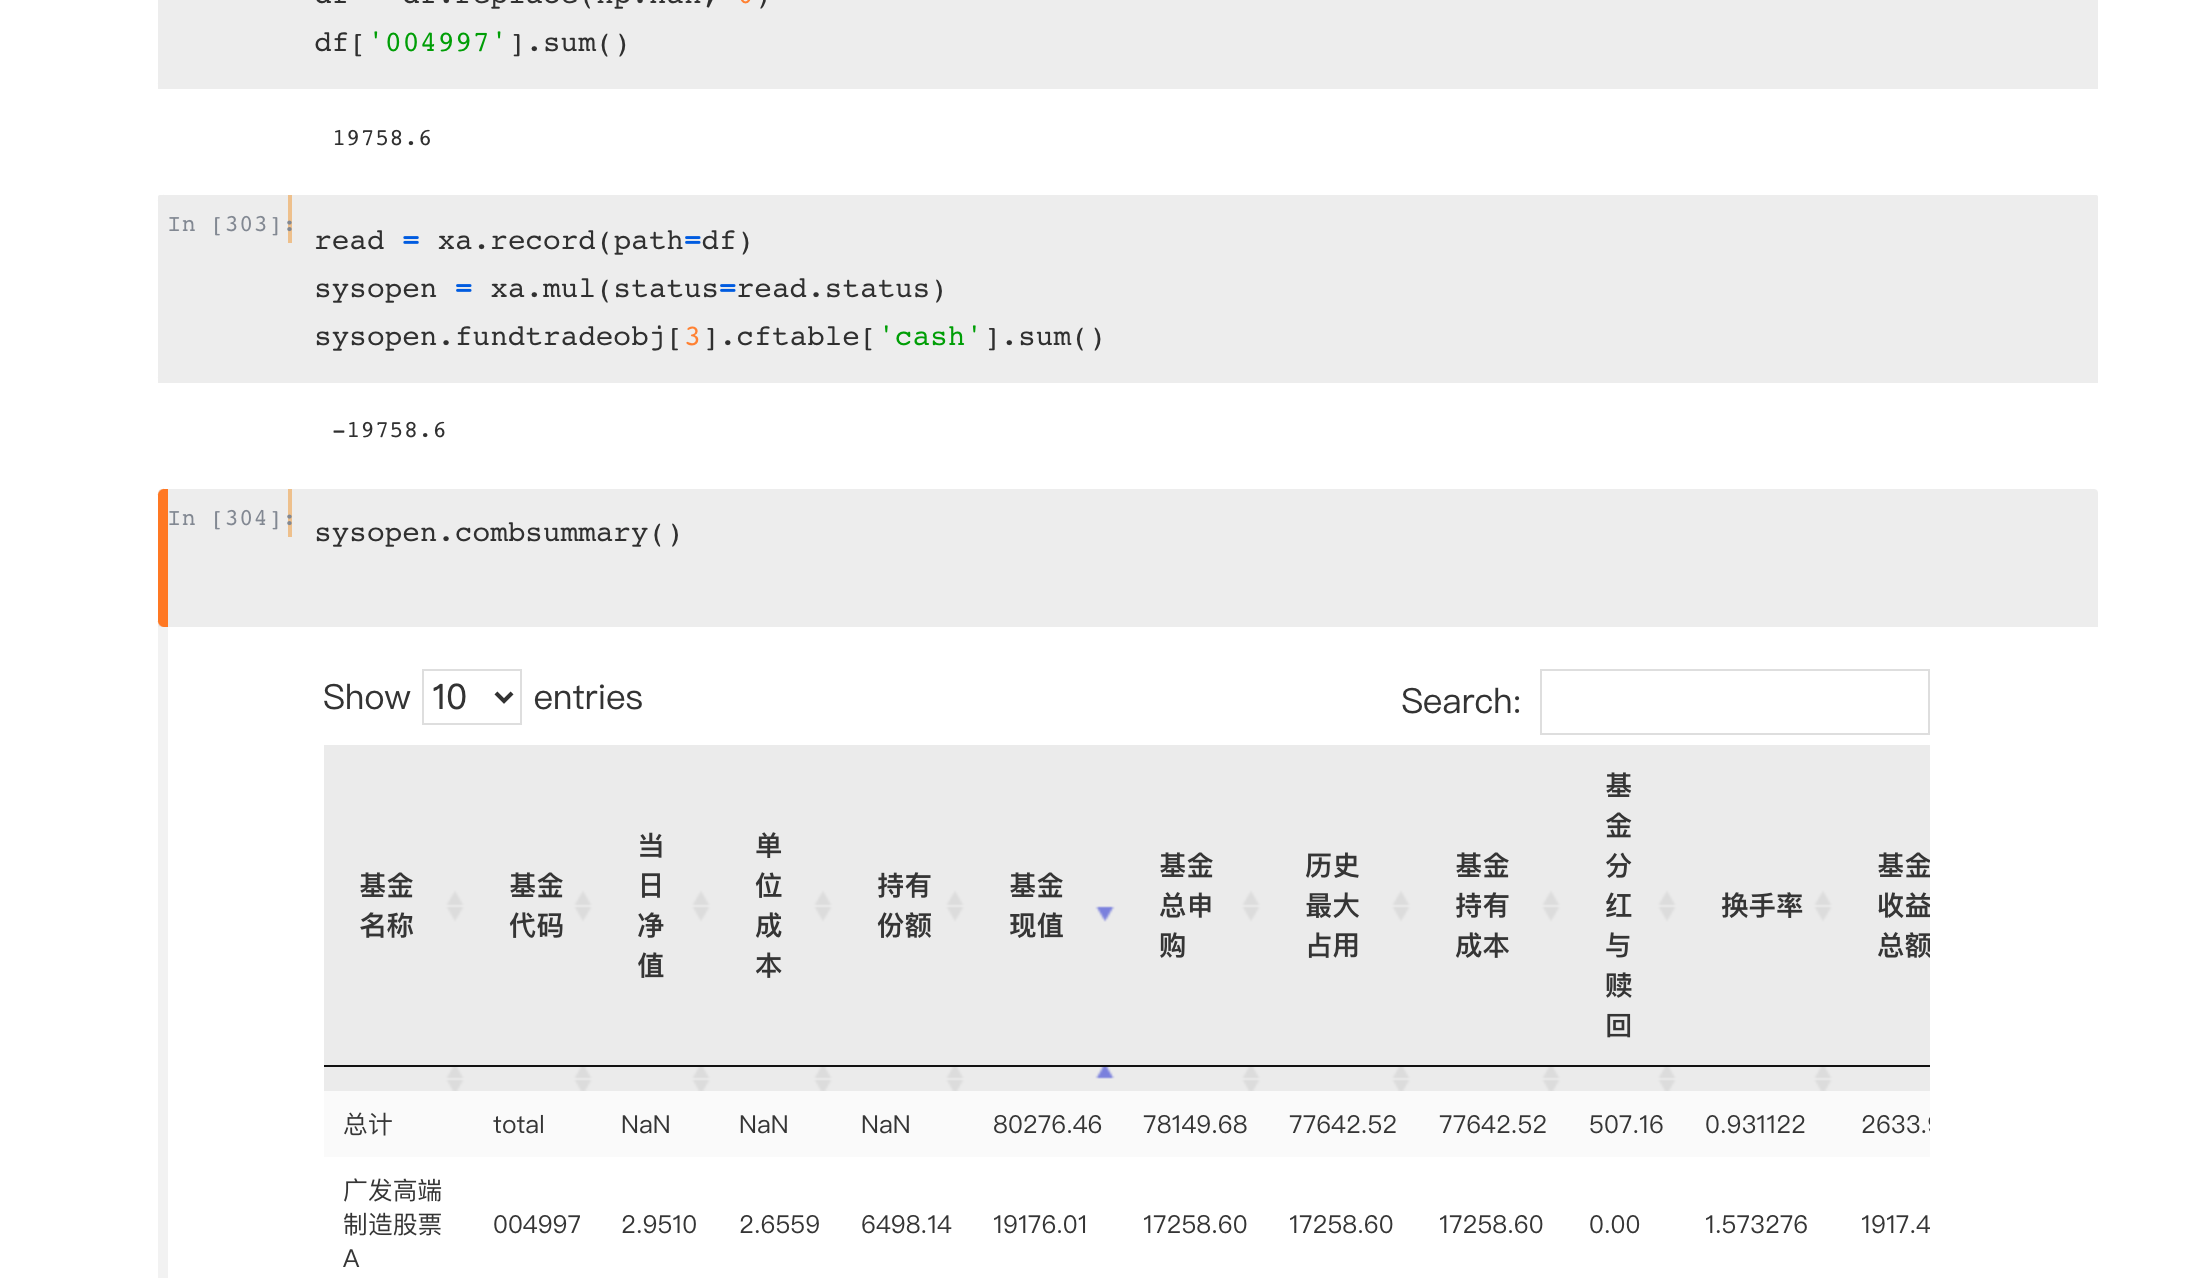Sort the 单位成本 column
2208x1278 pixels.
(x=823, y=905)
